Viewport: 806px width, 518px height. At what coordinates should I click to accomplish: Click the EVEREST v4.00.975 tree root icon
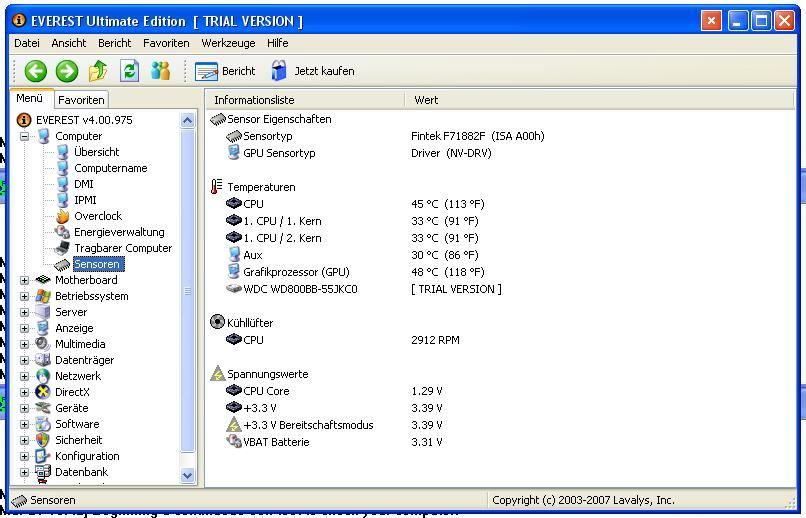pos(24,120)
